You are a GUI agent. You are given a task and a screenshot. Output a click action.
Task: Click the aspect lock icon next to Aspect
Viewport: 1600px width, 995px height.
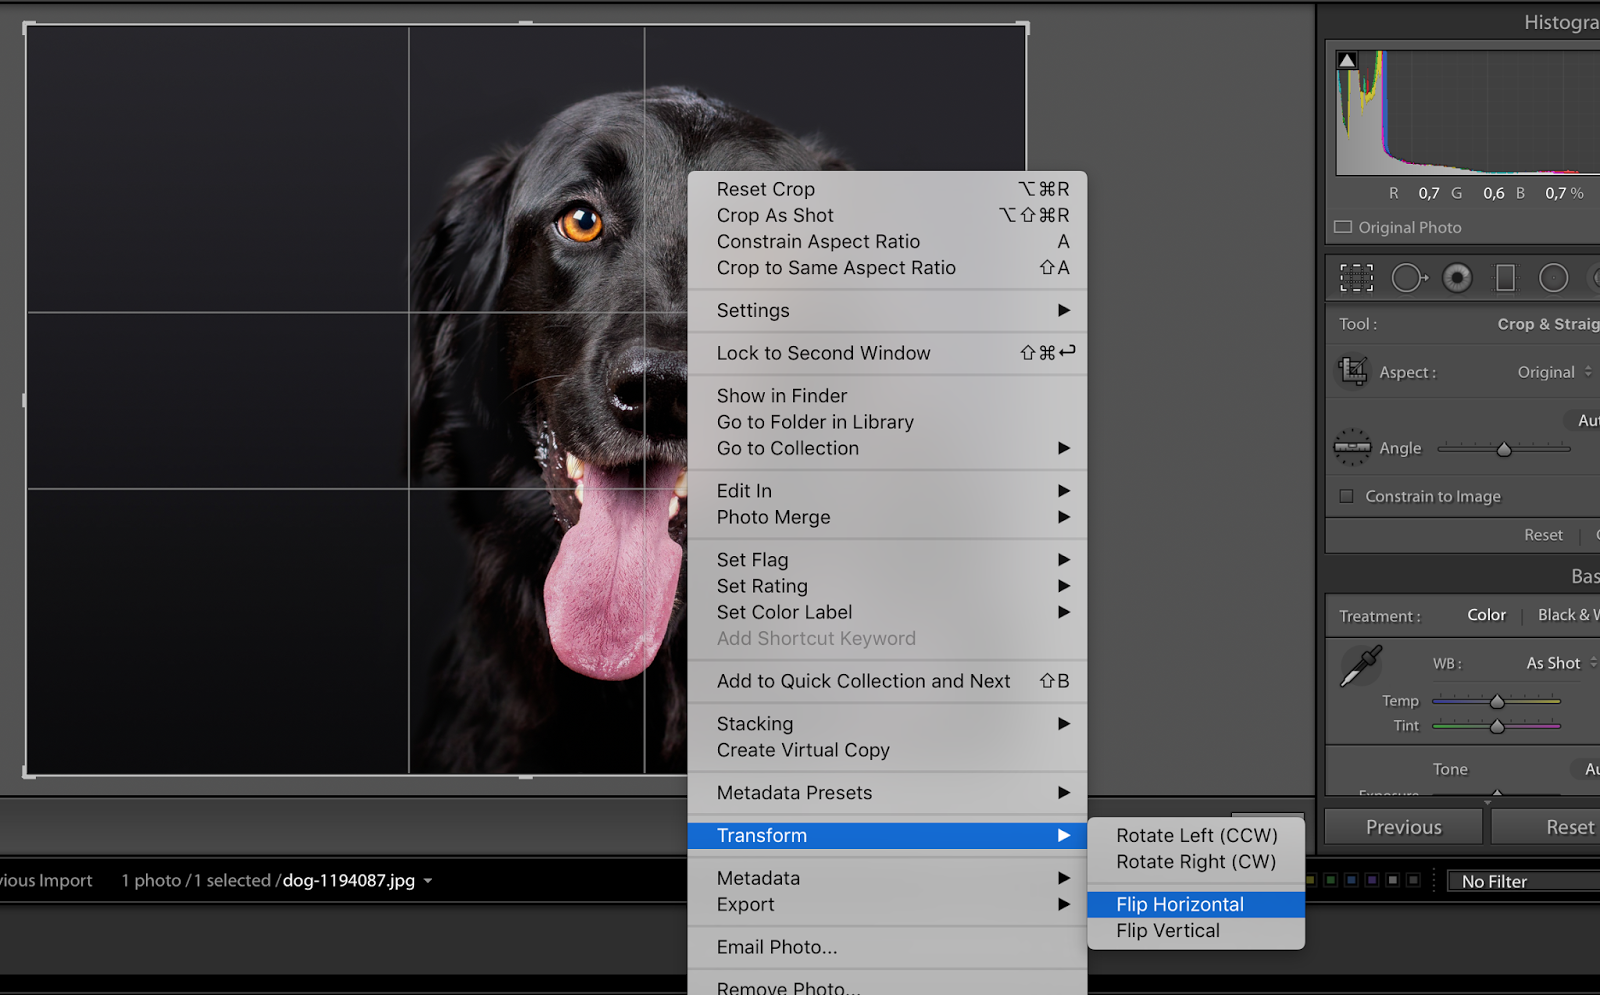point(1353,371)
